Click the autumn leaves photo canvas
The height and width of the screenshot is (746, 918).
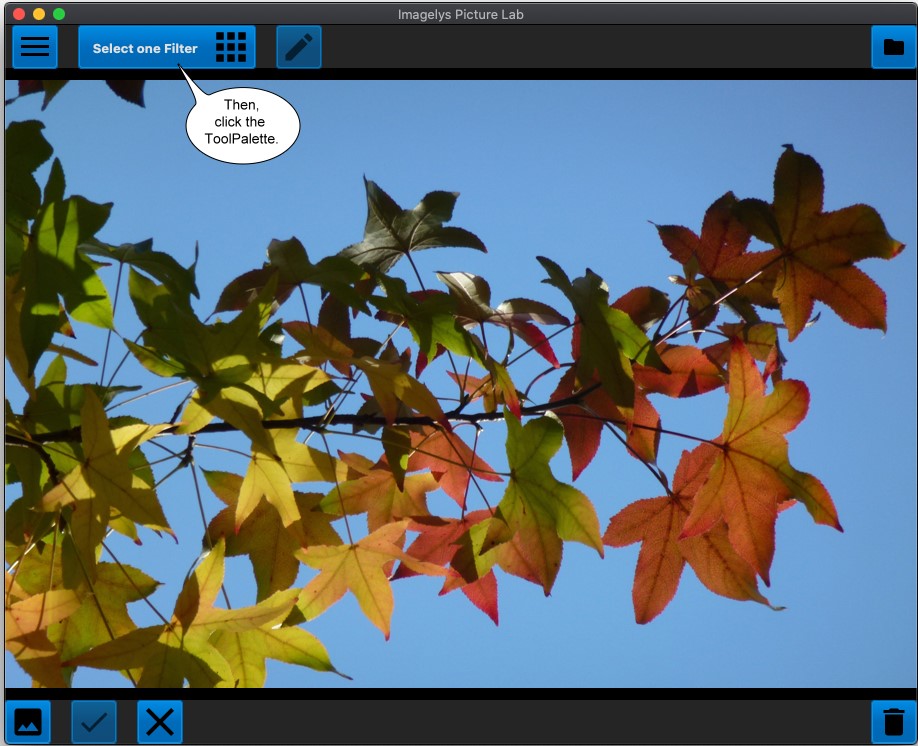(461, 384)
